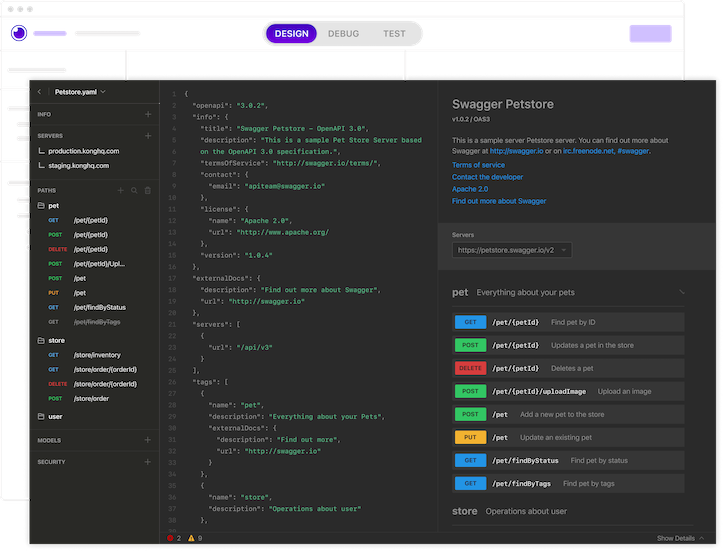The image size is (723, 551).
Task: Search paths using the magnifier icon
Action: click(135, 189)
